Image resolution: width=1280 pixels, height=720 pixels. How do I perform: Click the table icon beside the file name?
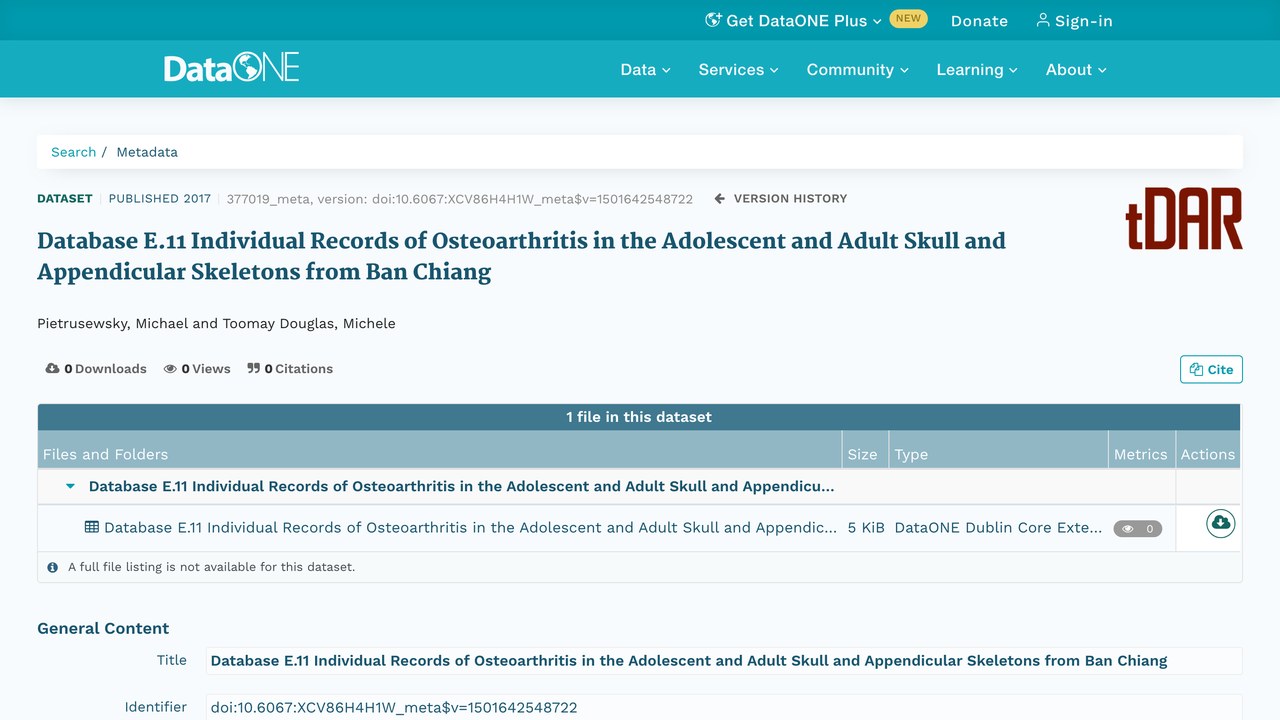[92, 527]
